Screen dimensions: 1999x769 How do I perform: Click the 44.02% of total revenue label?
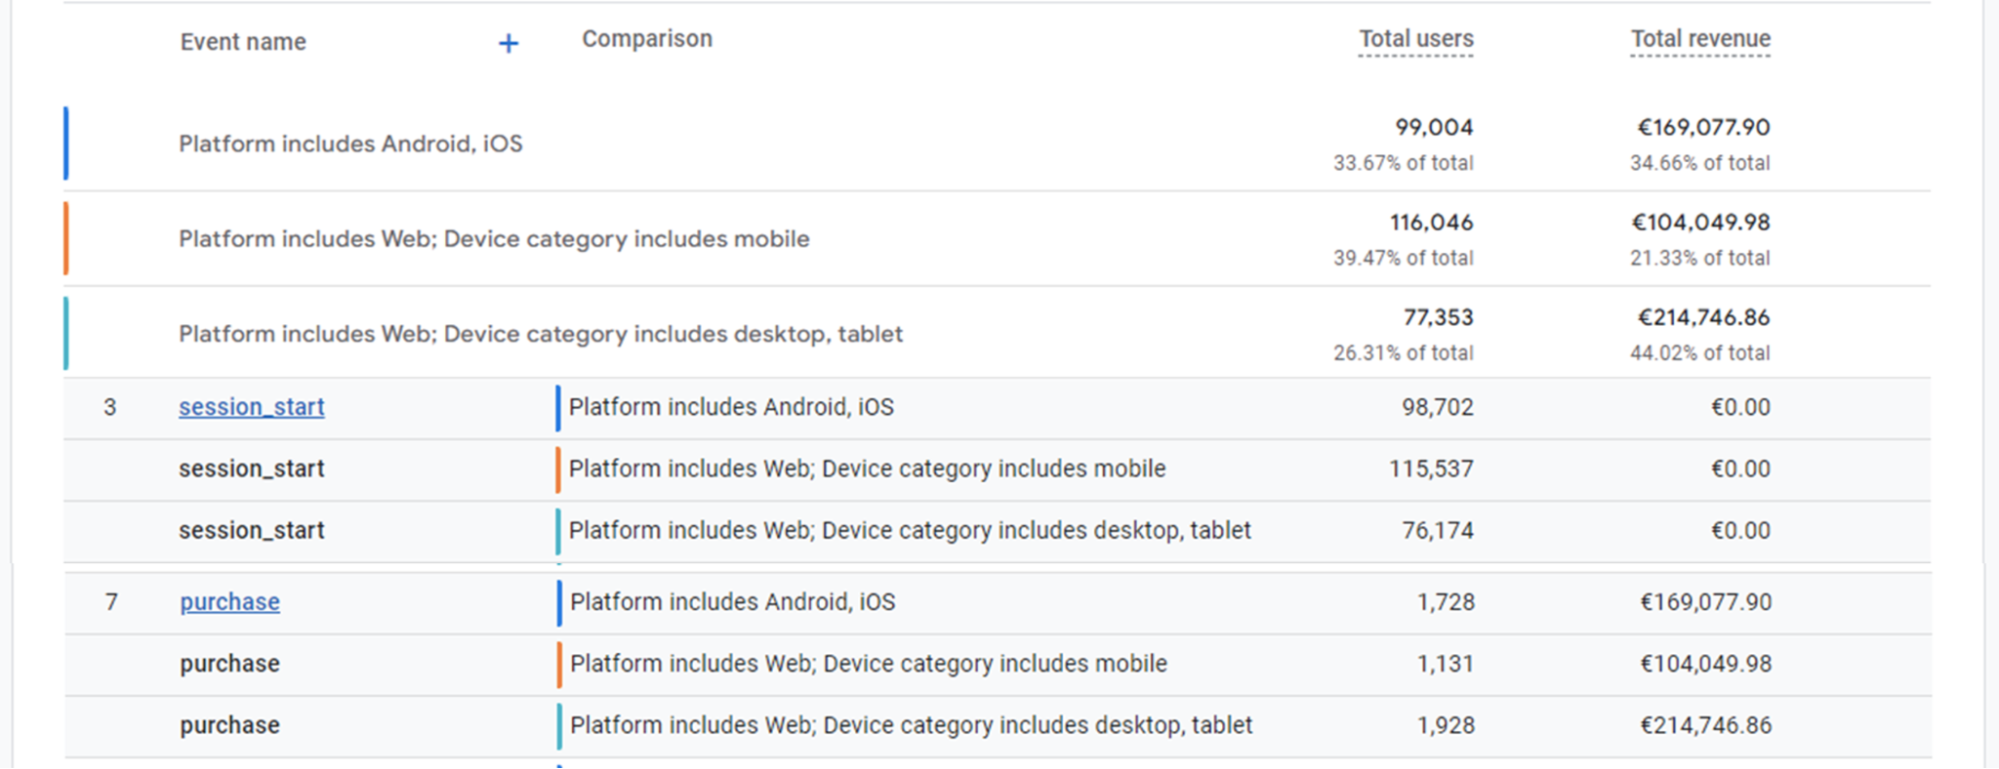pos(1699,353)
